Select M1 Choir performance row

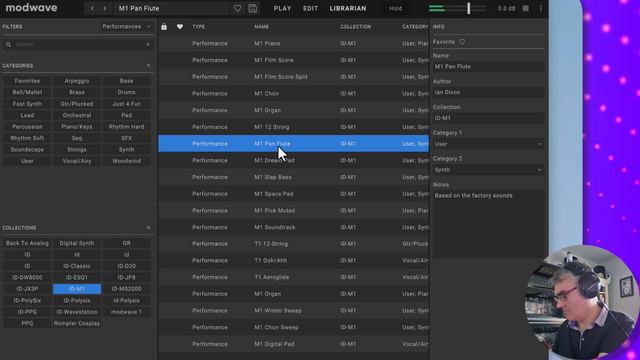click(x=293, y=93)
